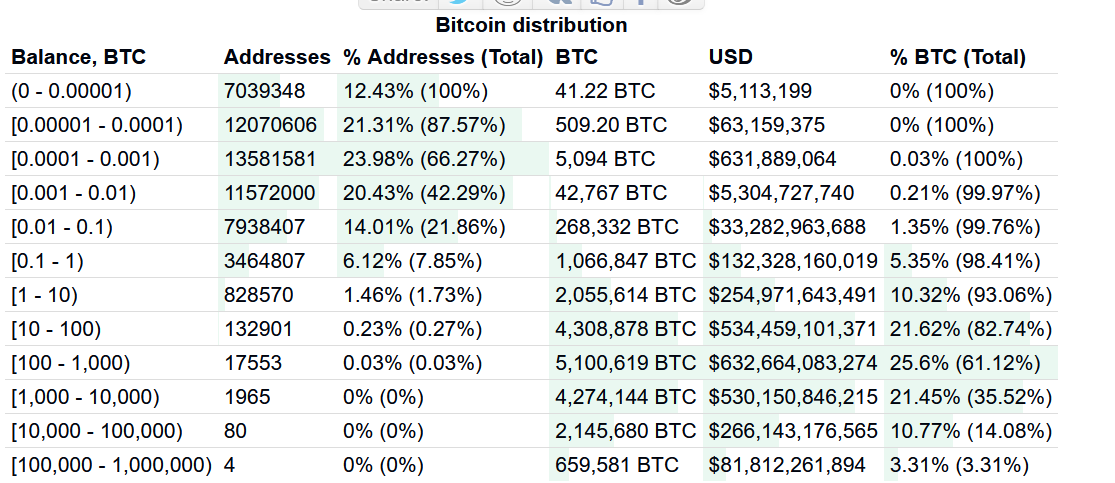Click the % BTC (Total) header
1115x483 pixels.
tap(957, 57)
